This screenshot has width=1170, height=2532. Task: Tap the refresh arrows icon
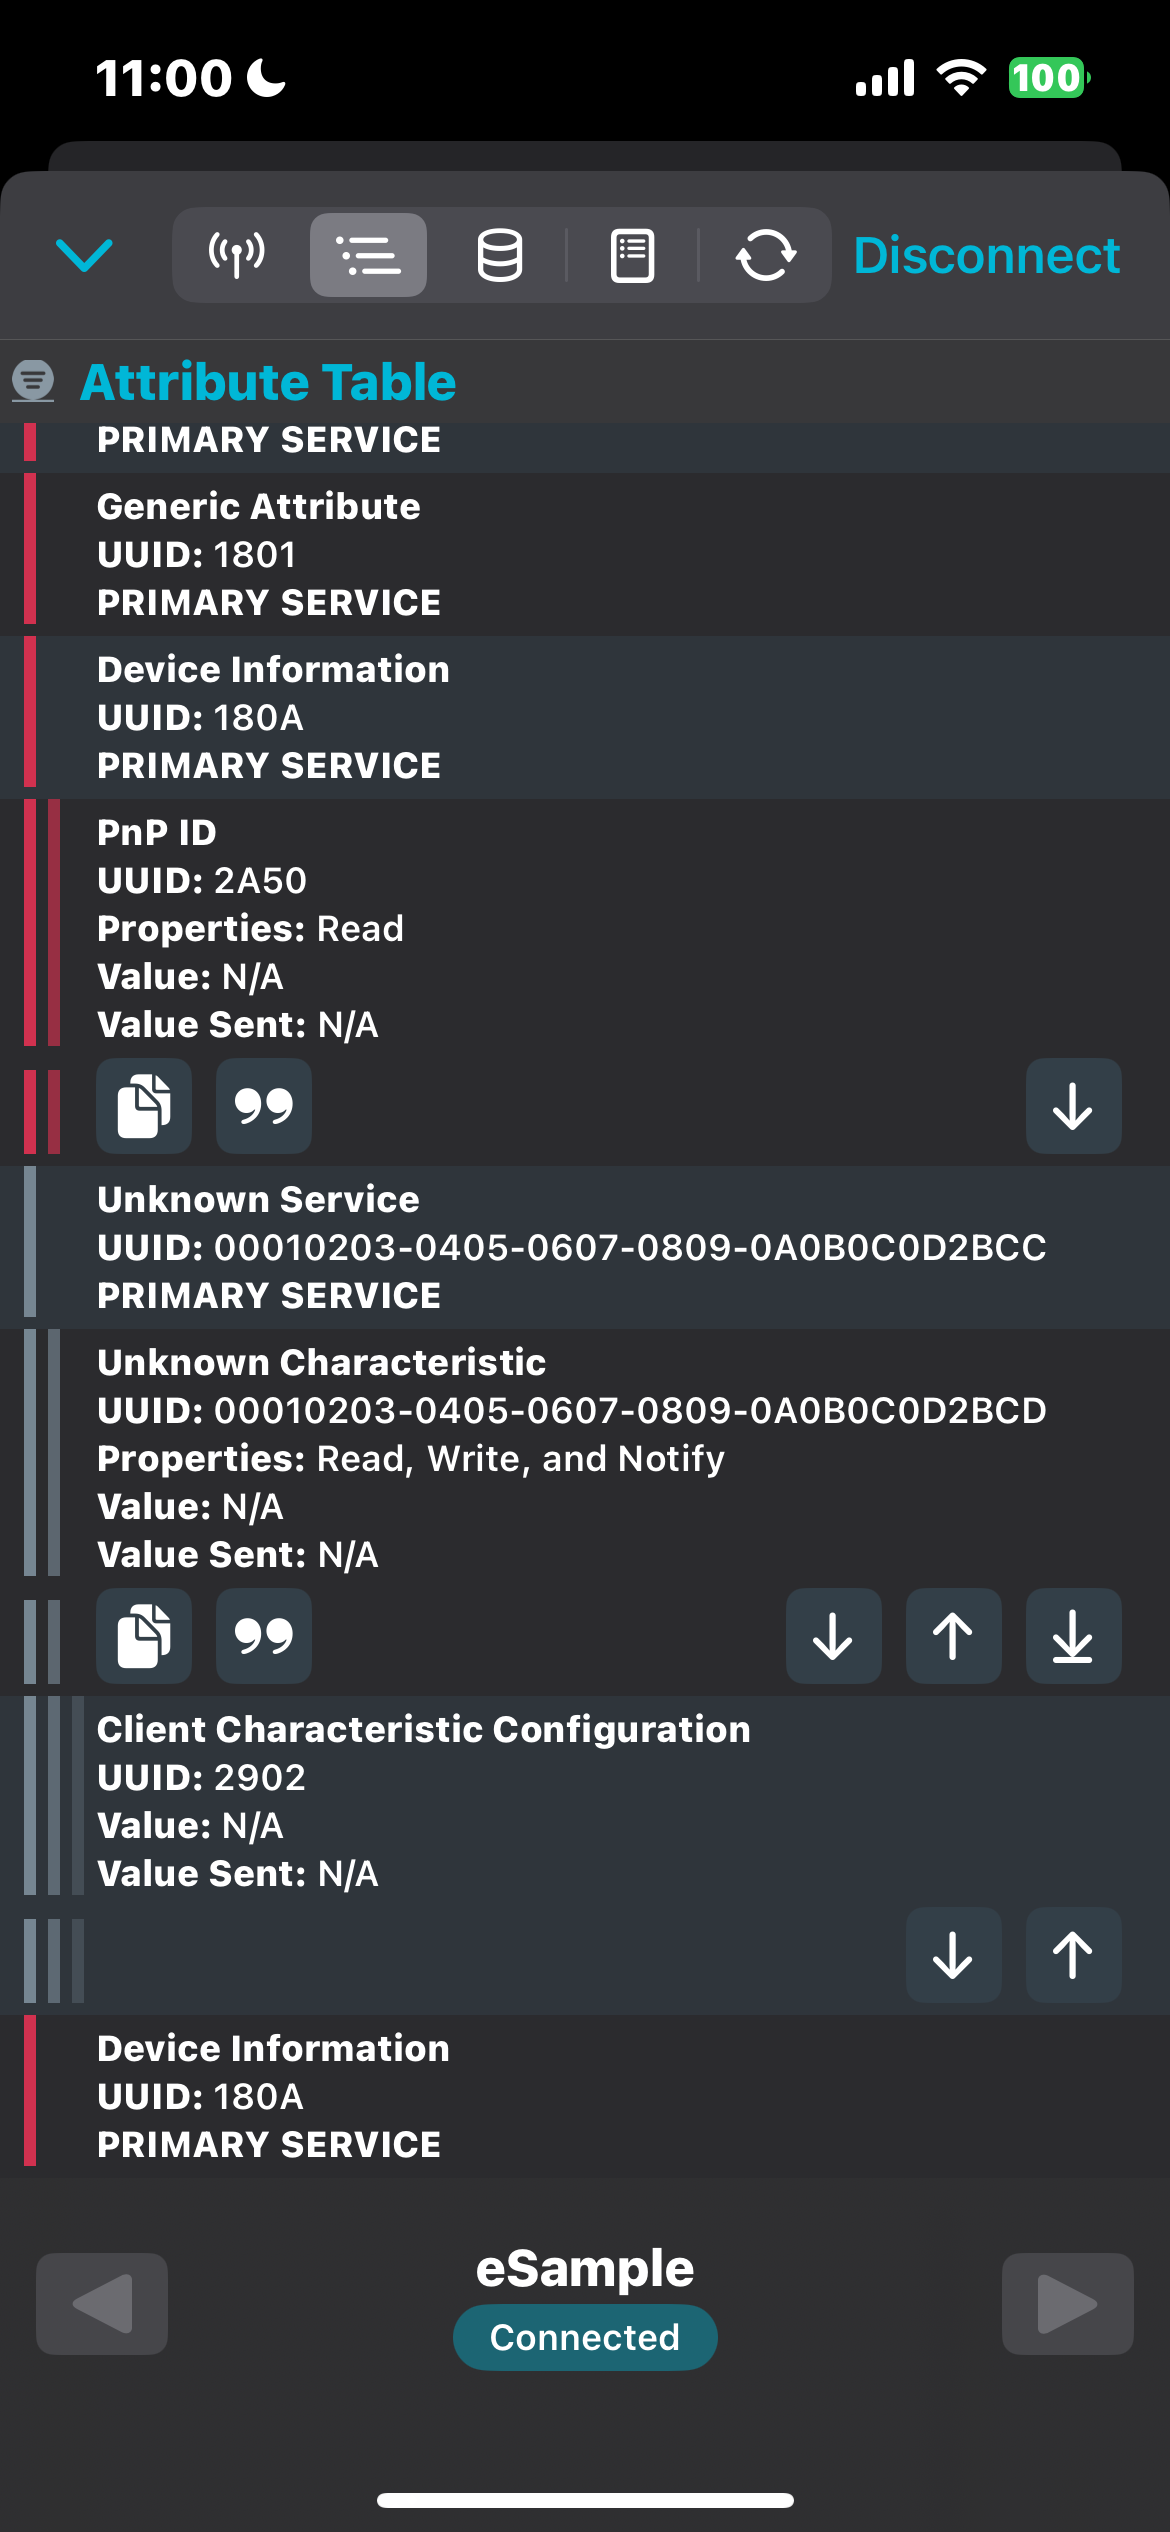766,255
